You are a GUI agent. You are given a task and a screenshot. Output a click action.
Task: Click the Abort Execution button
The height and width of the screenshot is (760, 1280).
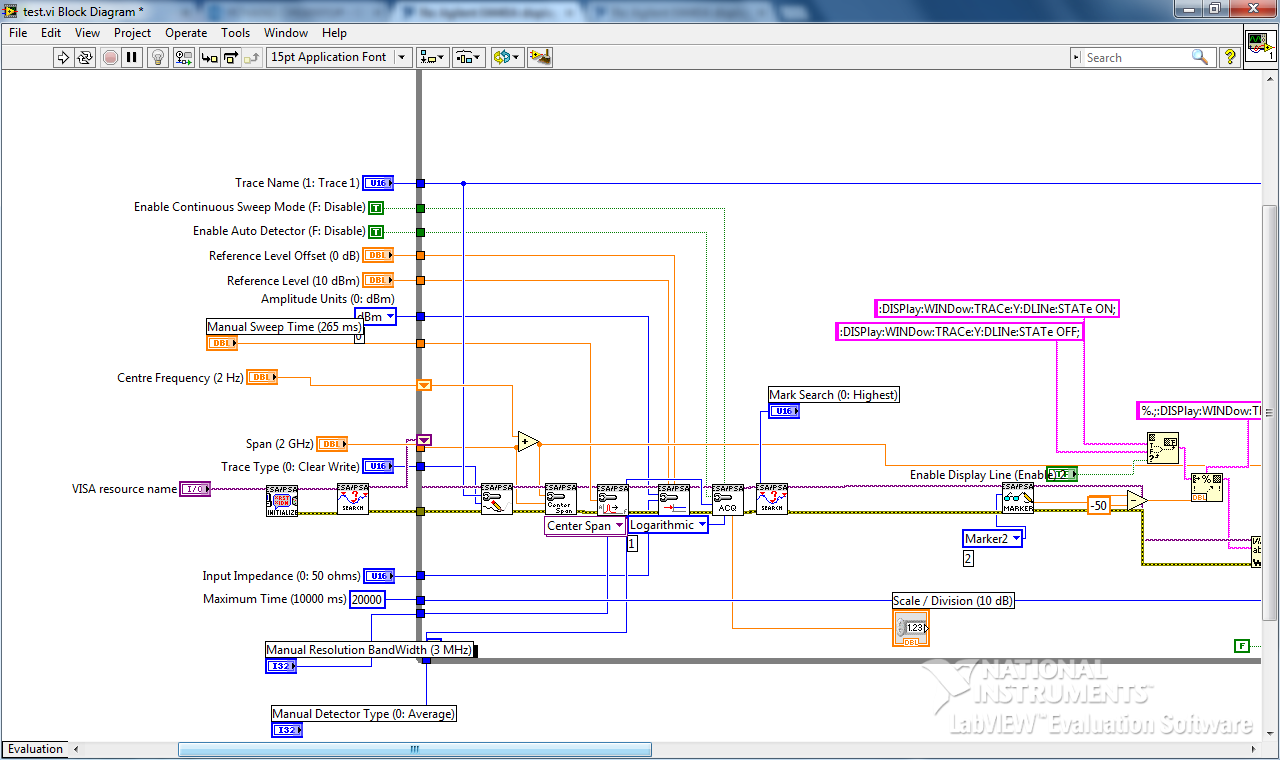pos(110,57)
